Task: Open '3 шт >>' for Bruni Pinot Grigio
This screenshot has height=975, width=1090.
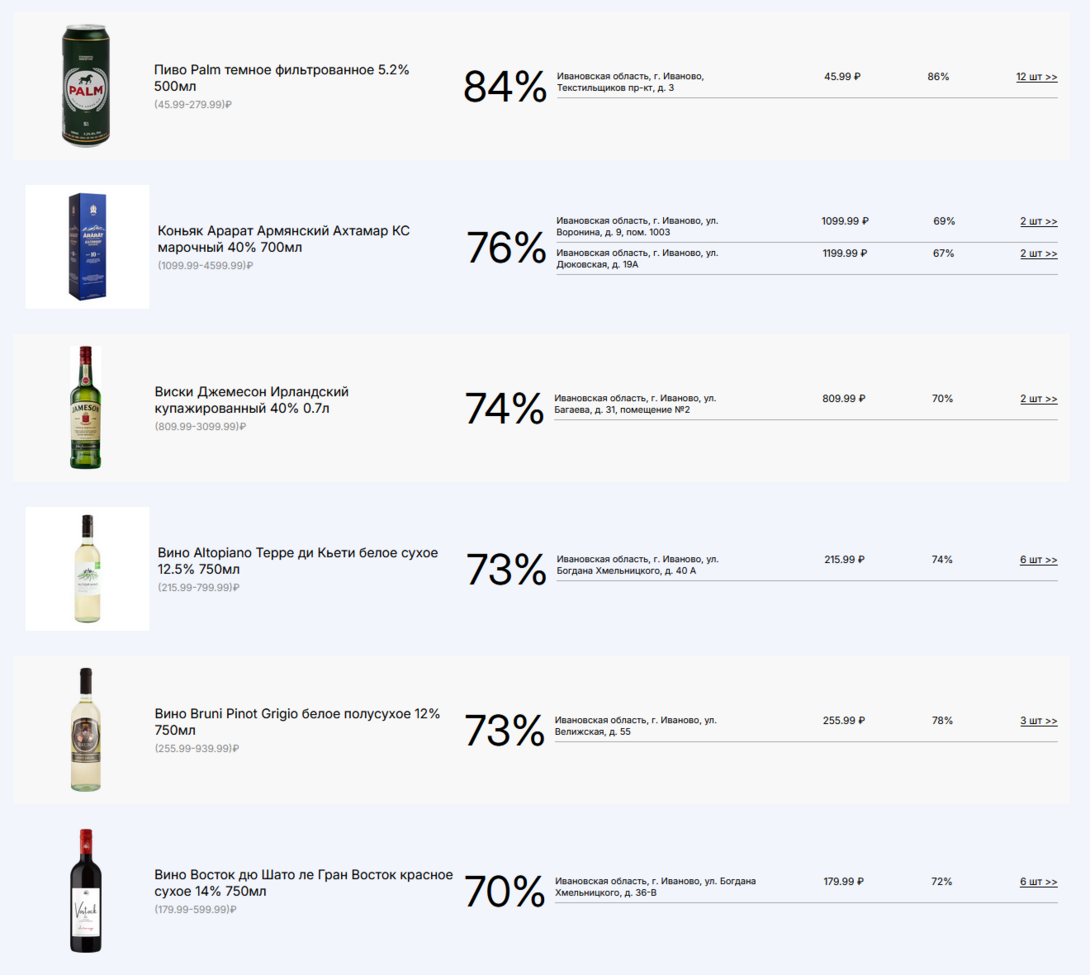Action: [1038, 721]
